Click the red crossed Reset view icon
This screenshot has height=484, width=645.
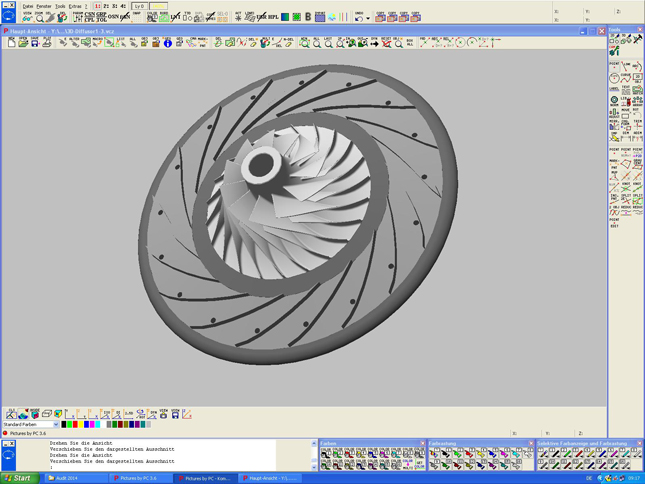coord(386,43)
